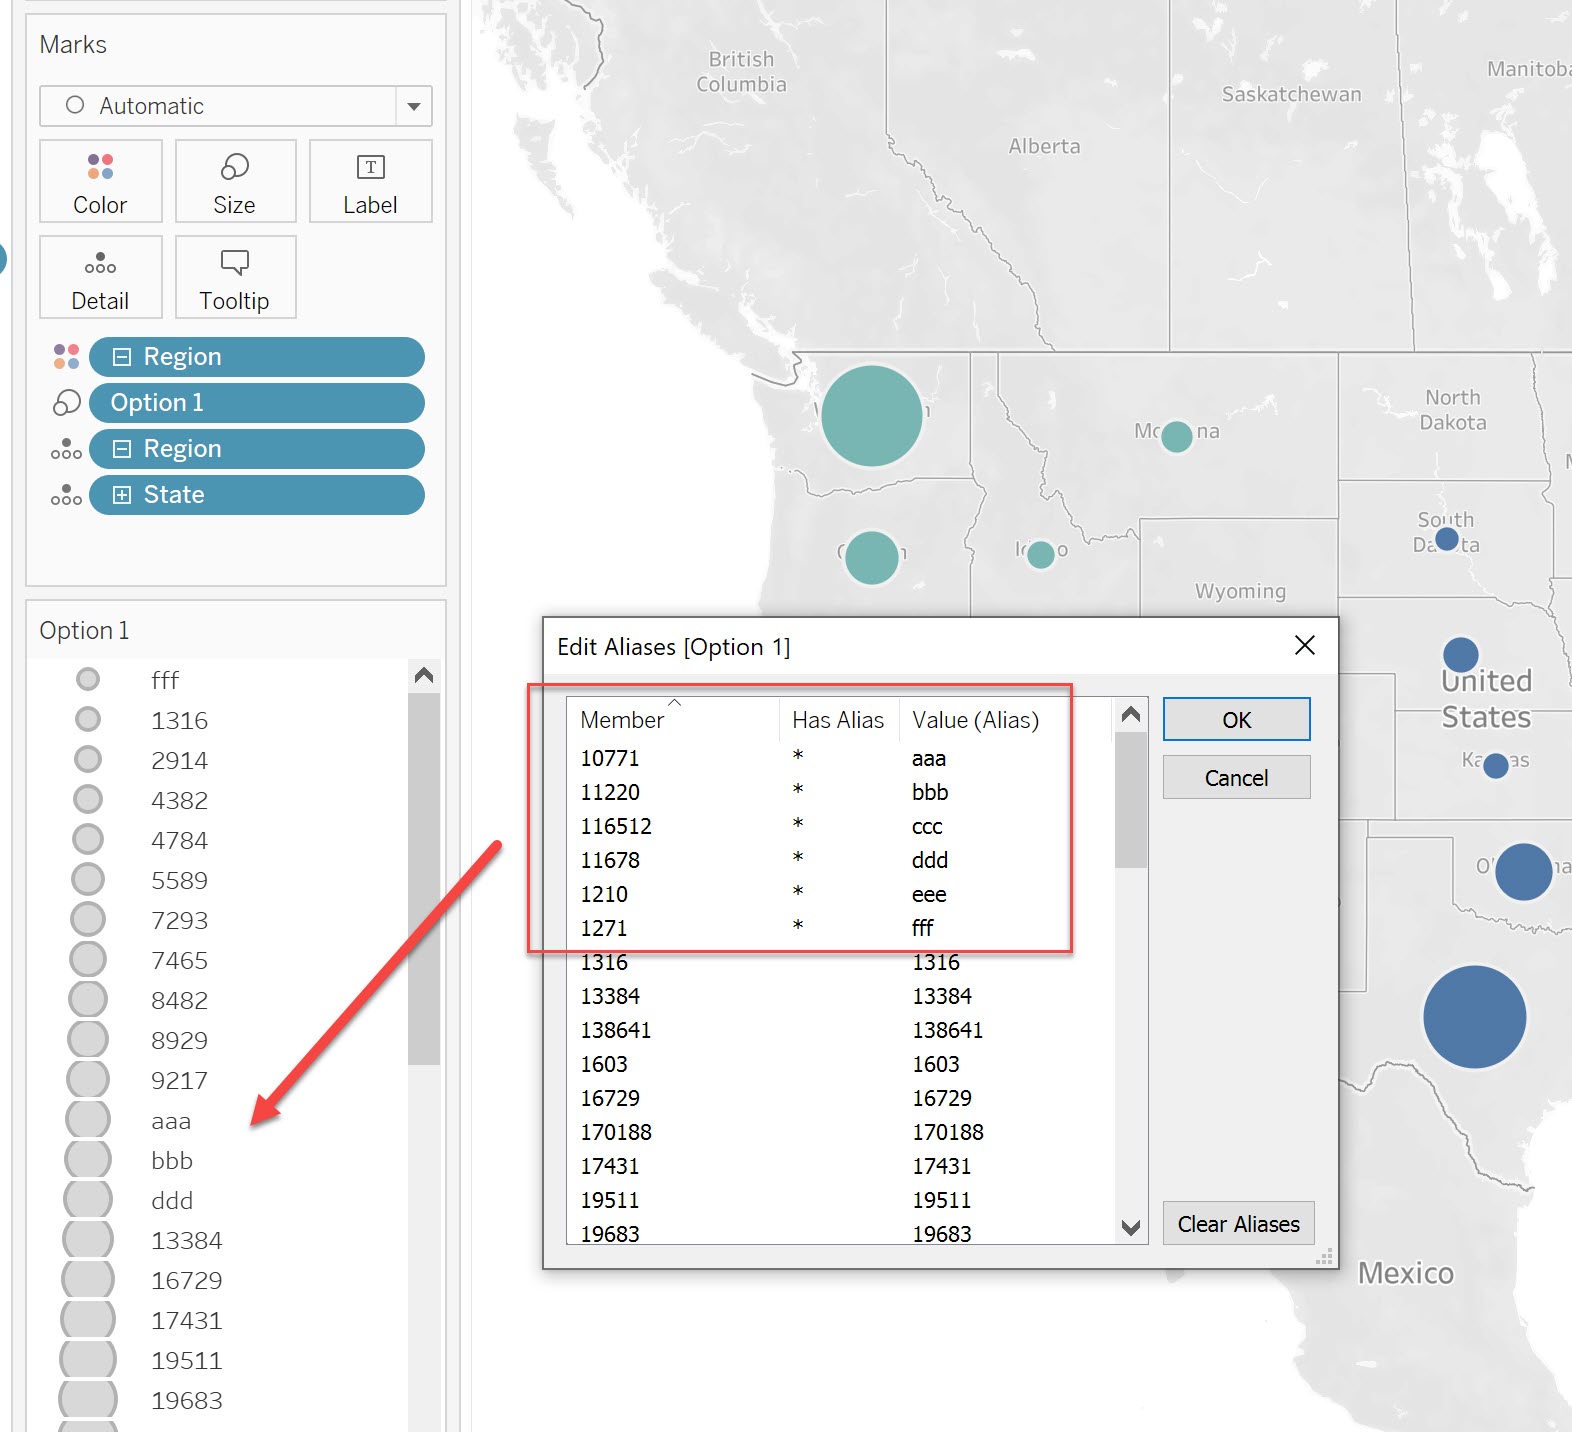Click the 4784 size legend circle
Viewport: 1572px width, 1432px height.
88,840
